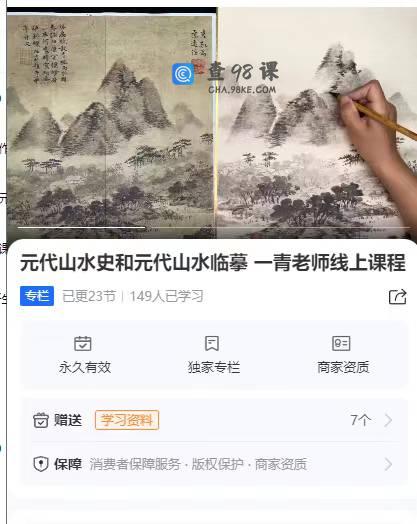
Task: Open the 商家资质 label text
Action: click(343, 367)
